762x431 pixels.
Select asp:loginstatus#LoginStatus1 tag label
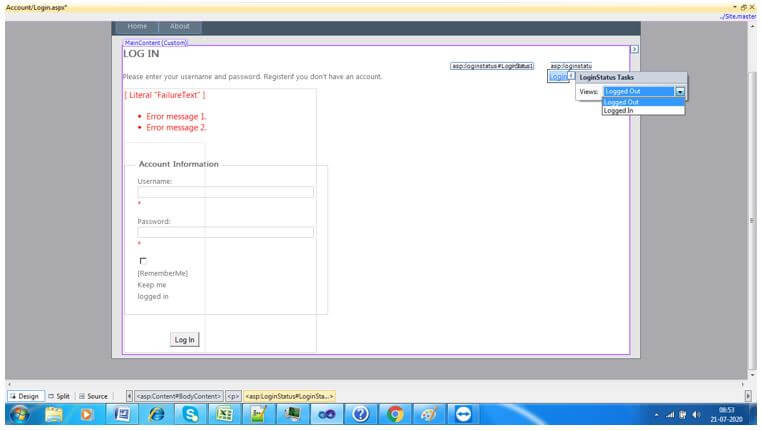pyautogui.click(x=492, y=66)
